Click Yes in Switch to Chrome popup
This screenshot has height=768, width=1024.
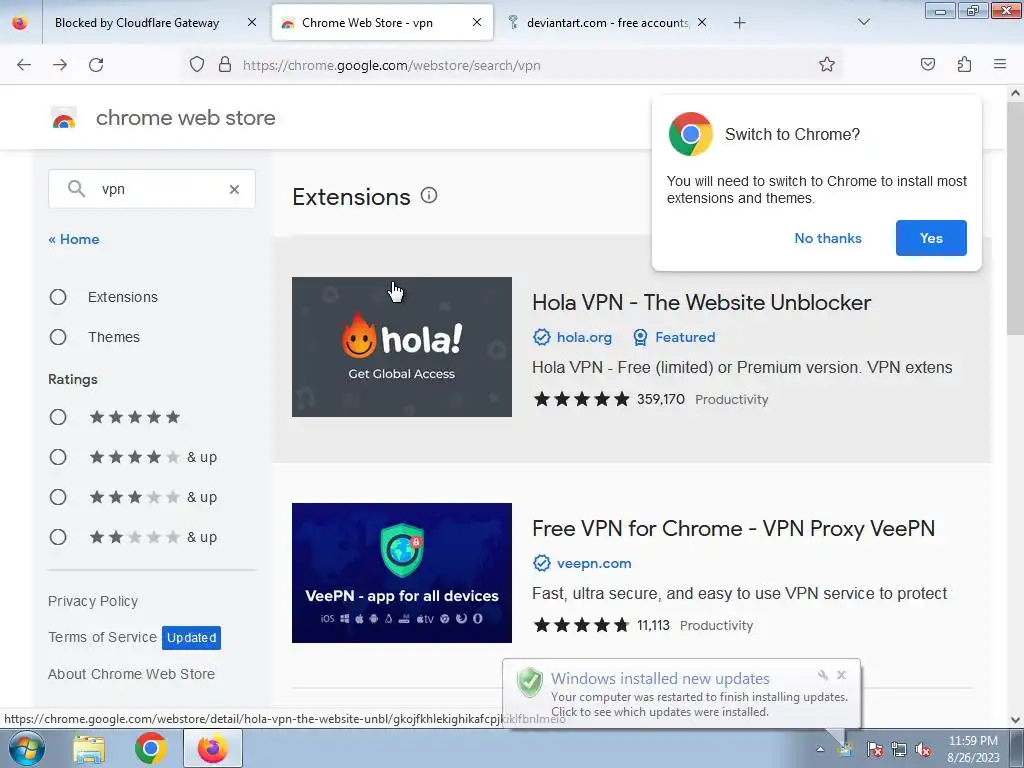click(x=931, y=238)
